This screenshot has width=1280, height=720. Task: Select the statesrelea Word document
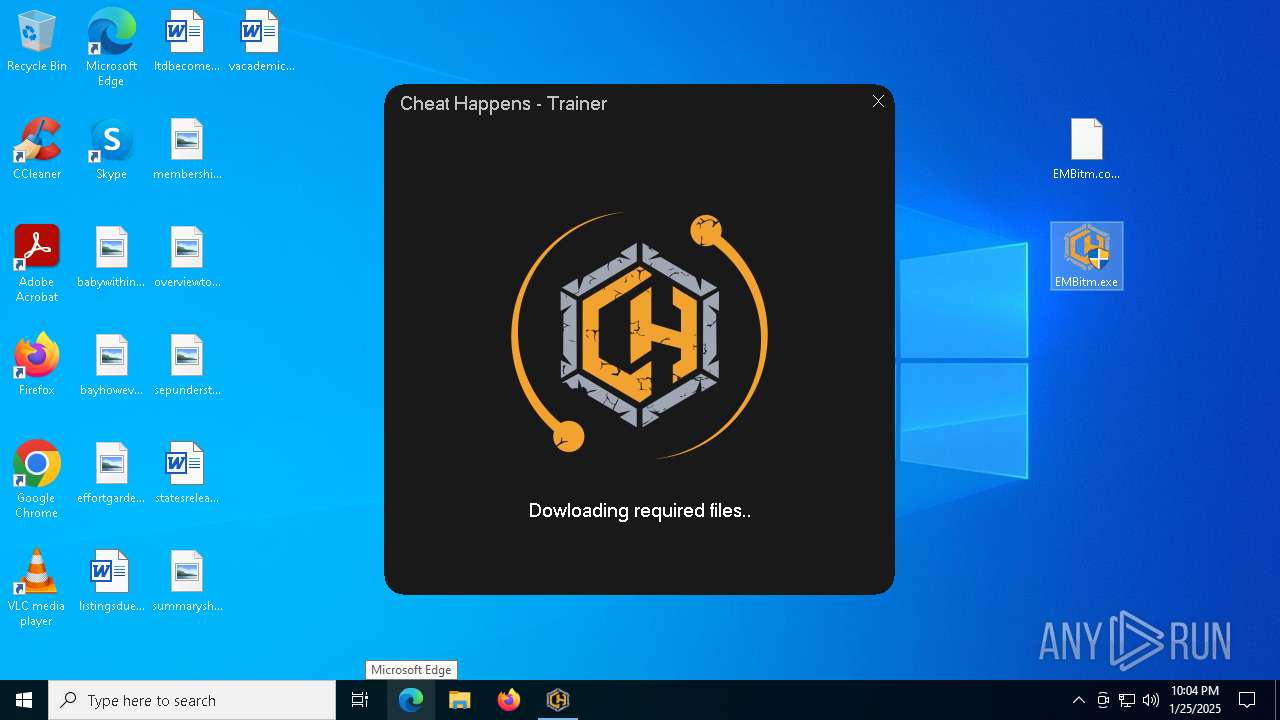(186, 474)
